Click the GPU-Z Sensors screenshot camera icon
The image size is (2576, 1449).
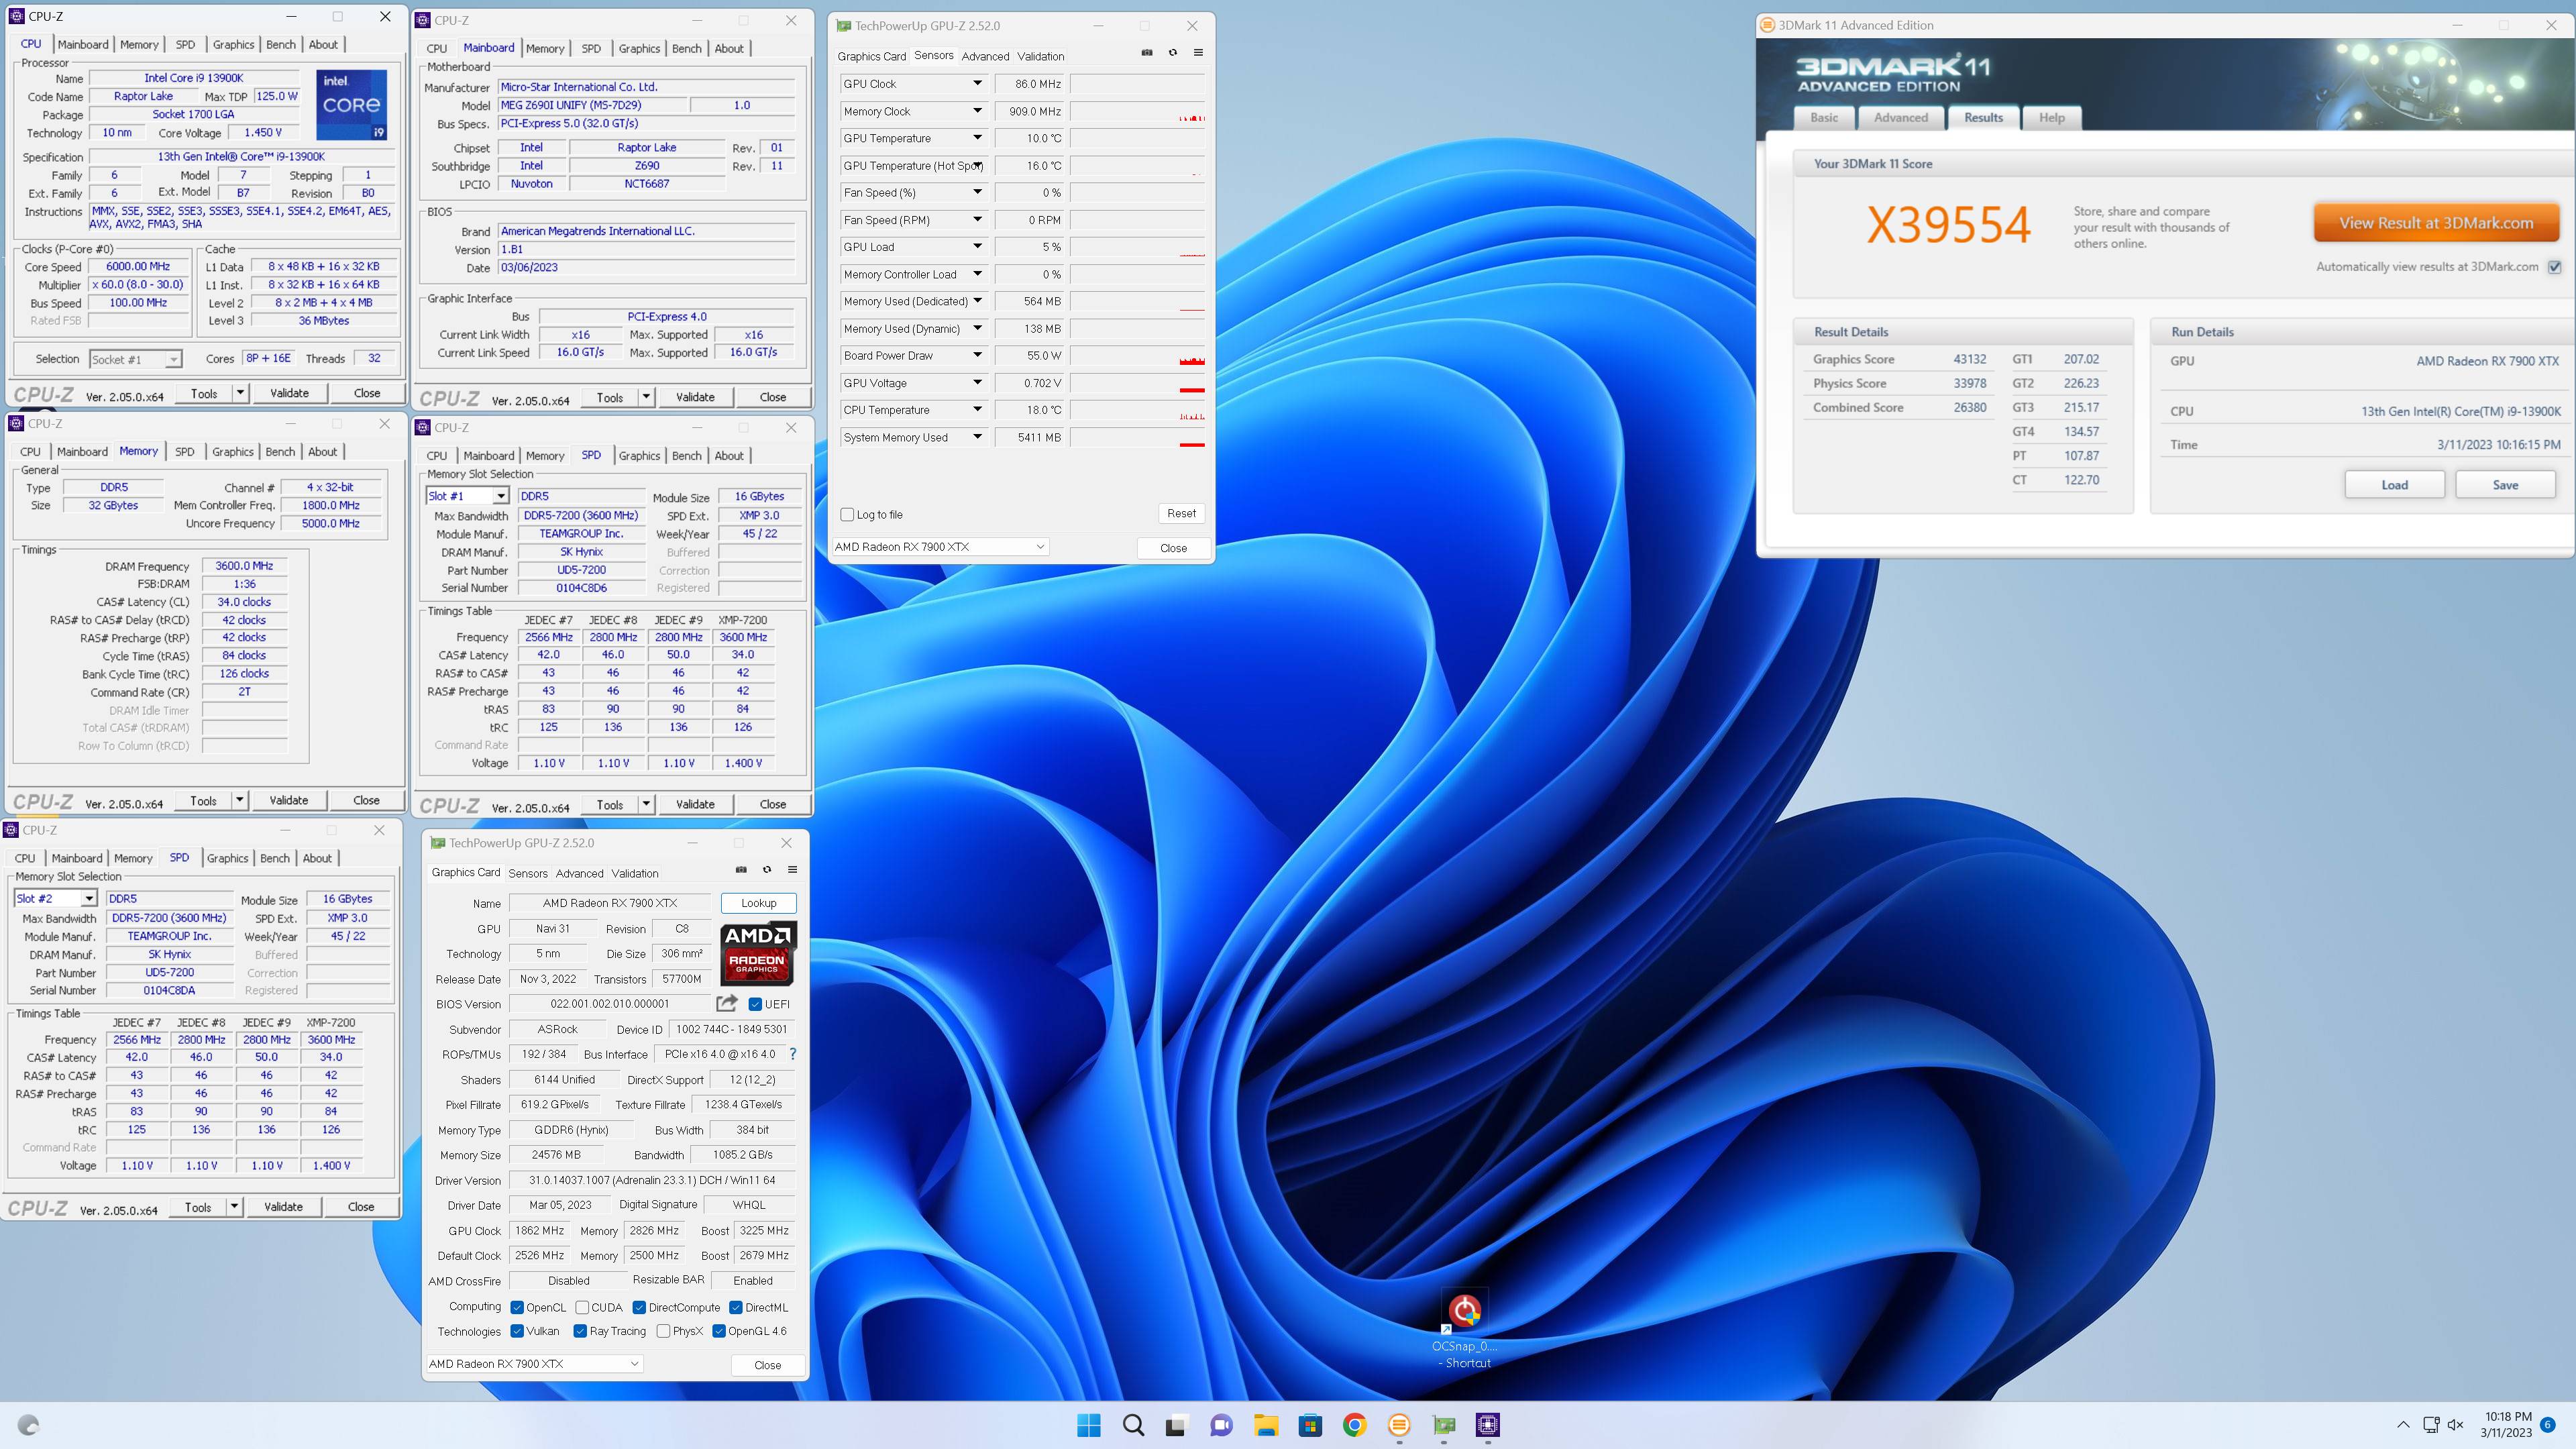click(1147, 53)
